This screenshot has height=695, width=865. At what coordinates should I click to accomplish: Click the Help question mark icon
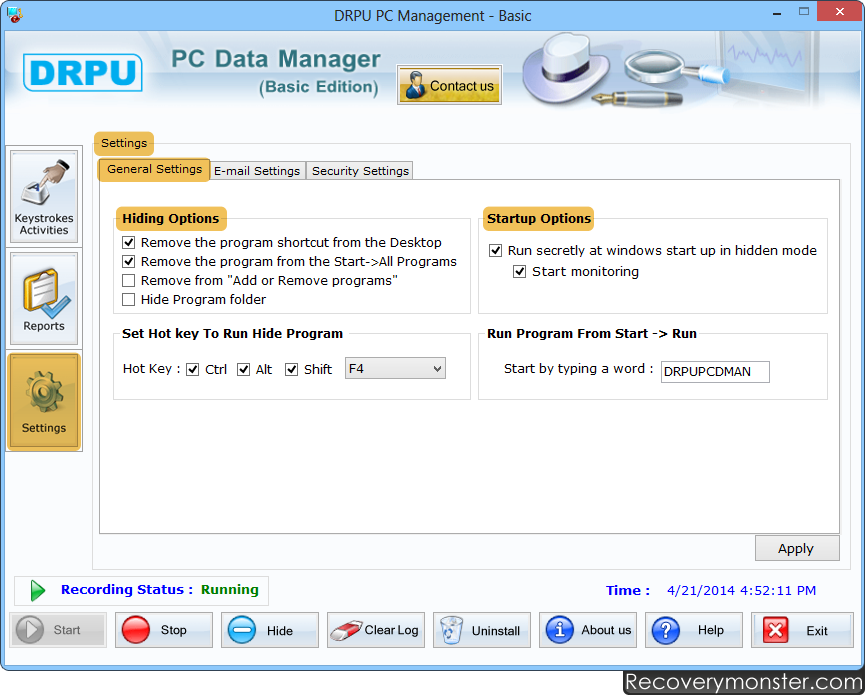click(665, 630)
